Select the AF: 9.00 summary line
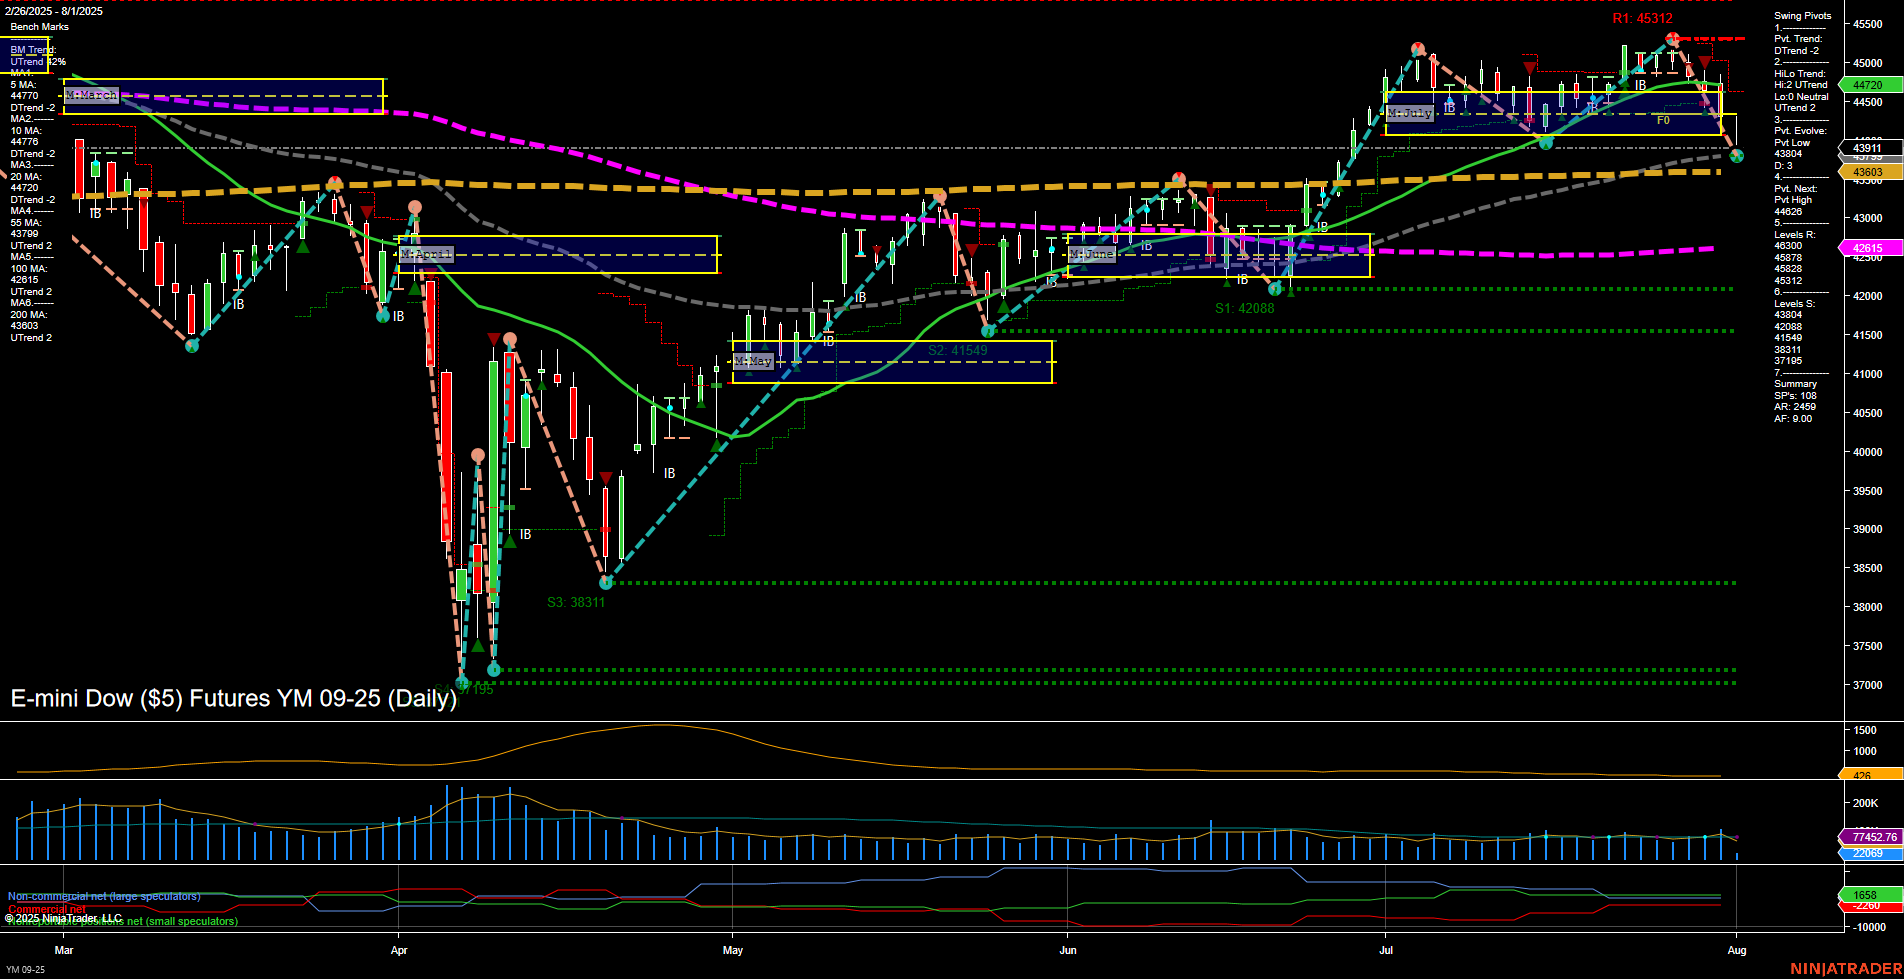Screen dimensions: 1904x979 tap(1793, 419)
